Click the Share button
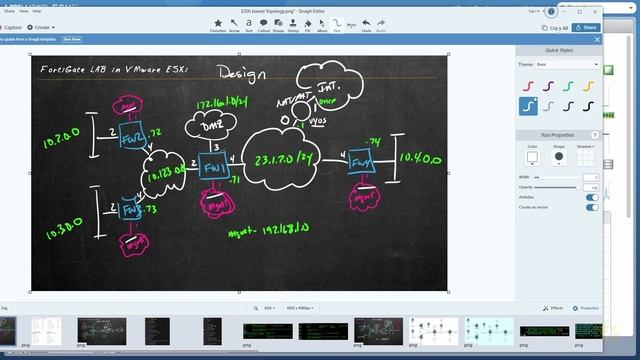 point(586,27)
